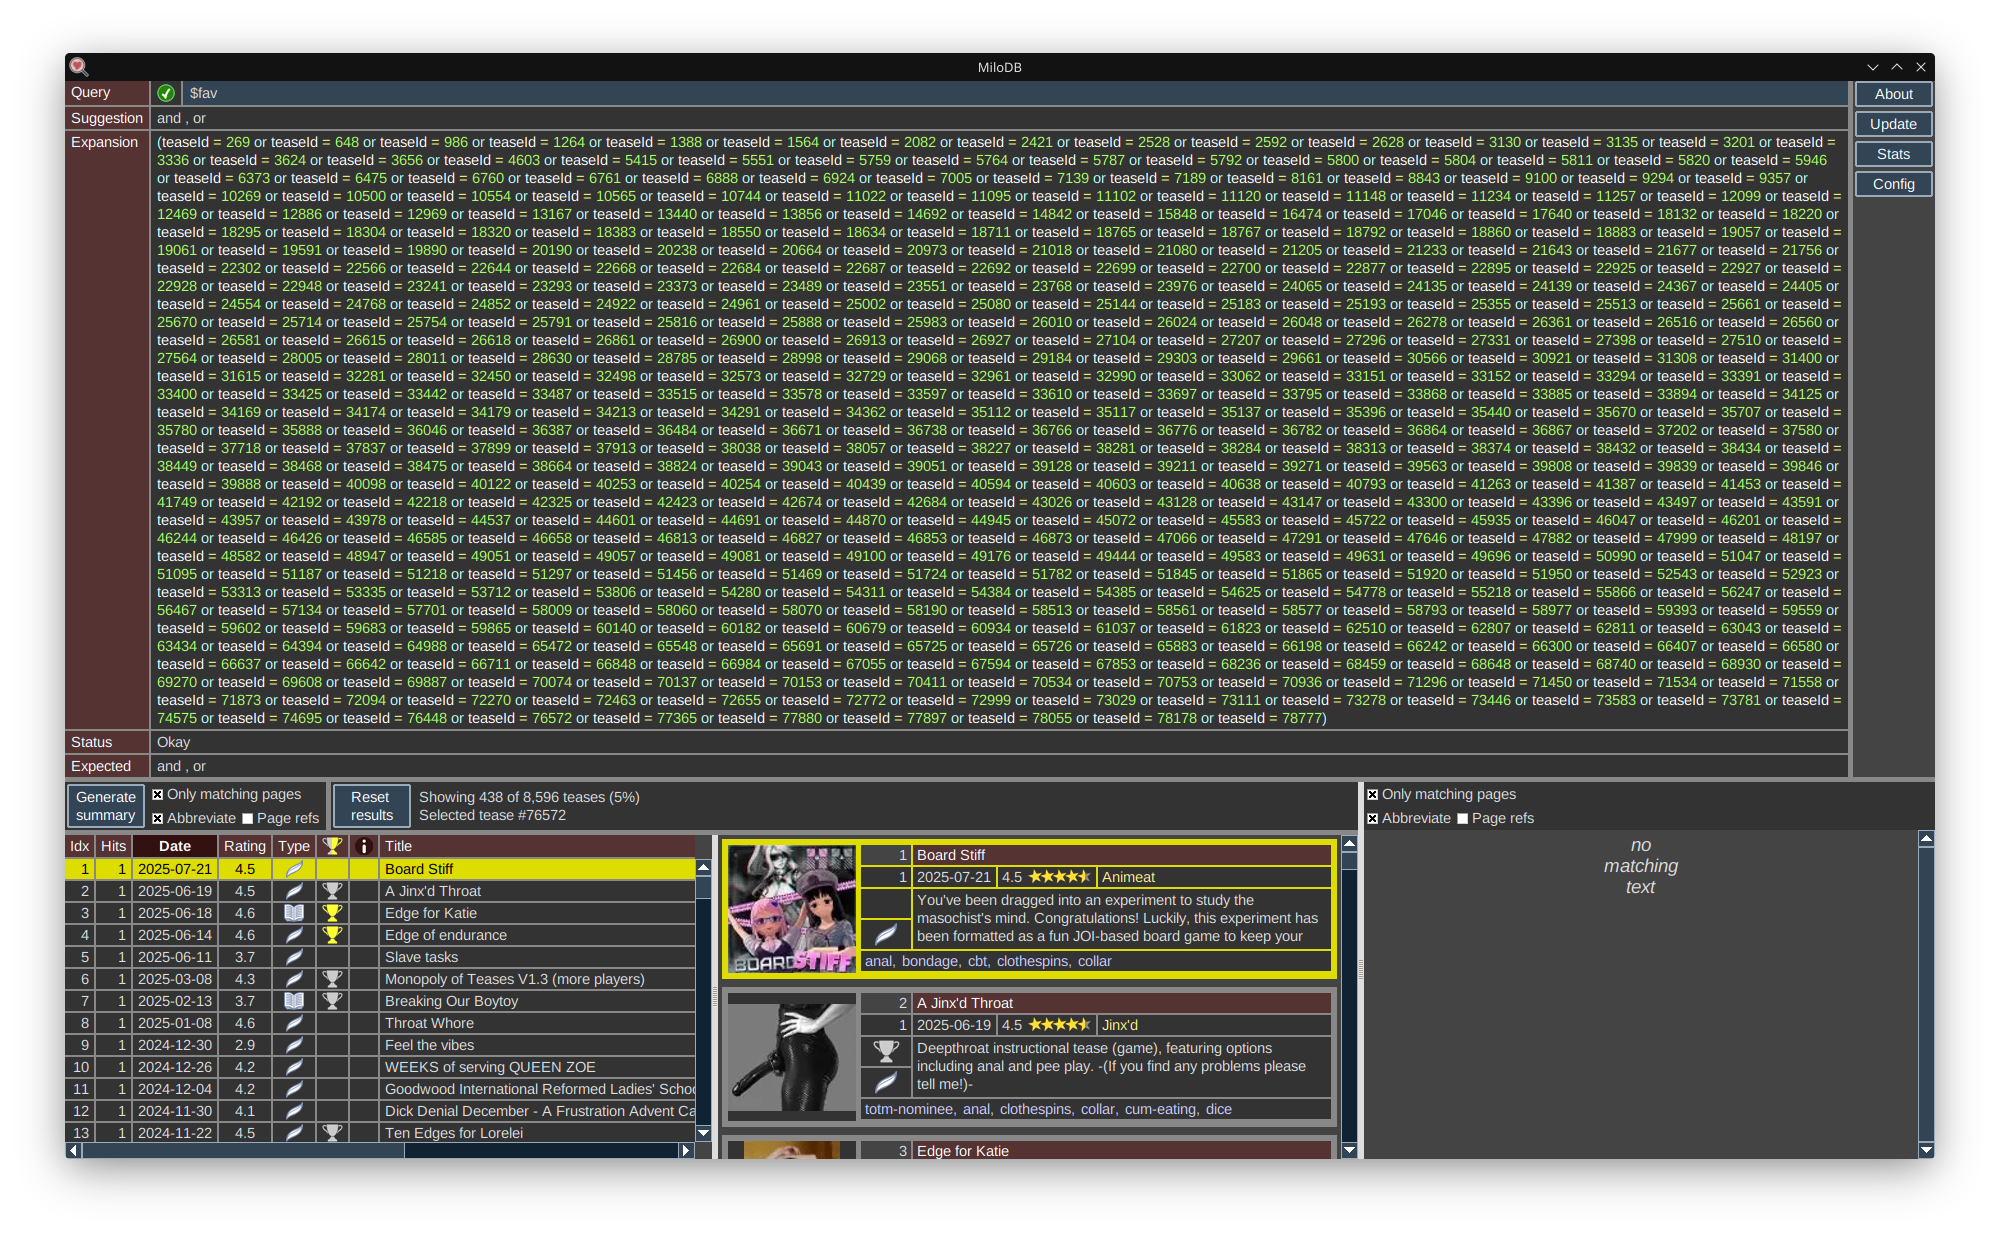This screenshot has width=2000, height=1236.
Task: Click the Query input field containing $fav
Action: pos(1014,93)
